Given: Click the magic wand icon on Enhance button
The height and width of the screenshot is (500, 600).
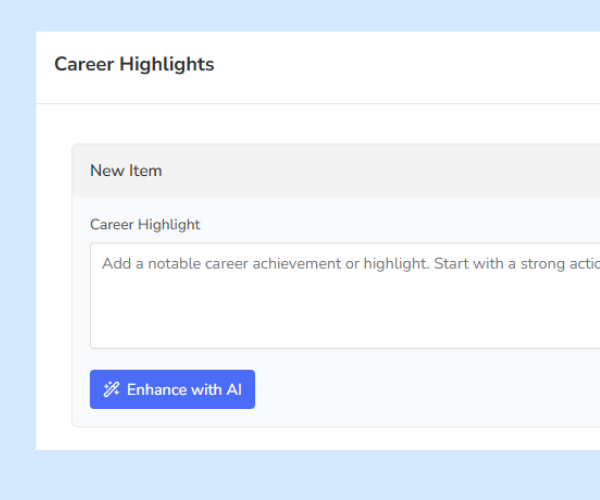Looking at the screenshot, I should click(111, 390).
